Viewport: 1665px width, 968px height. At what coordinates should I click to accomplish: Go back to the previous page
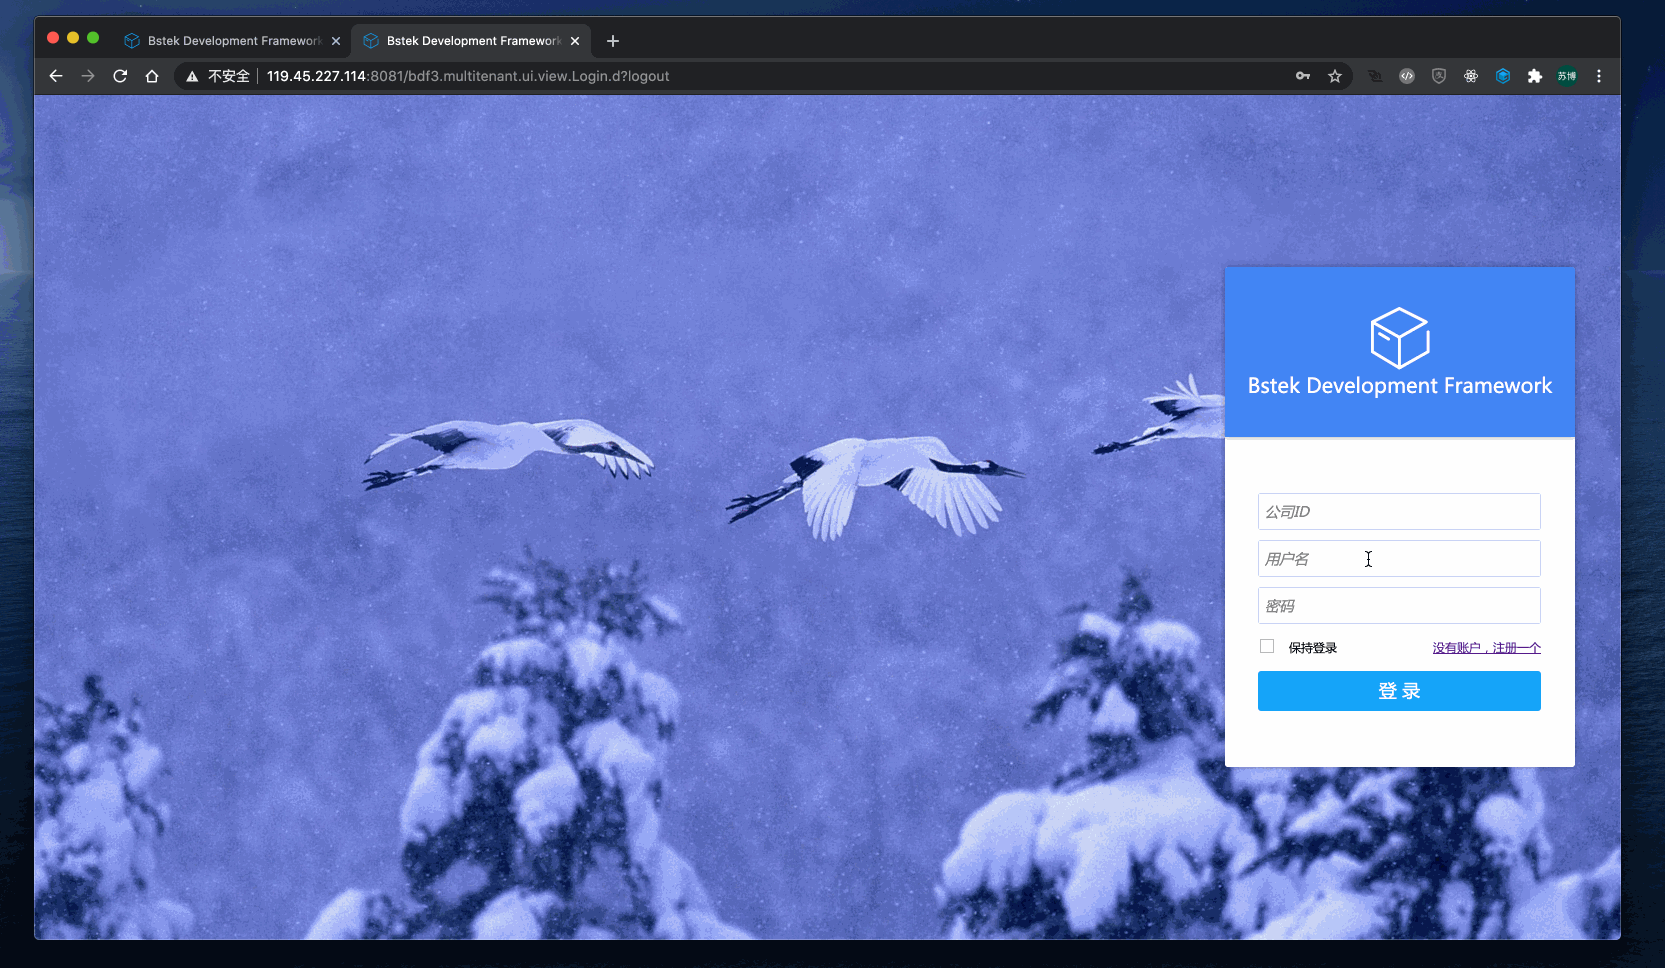pos(56,76)
